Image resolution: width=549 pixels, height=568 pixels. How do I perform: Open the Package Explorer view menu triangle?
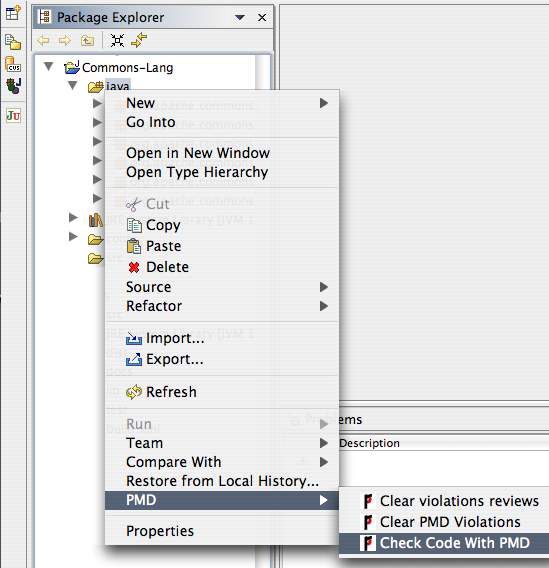240,17
